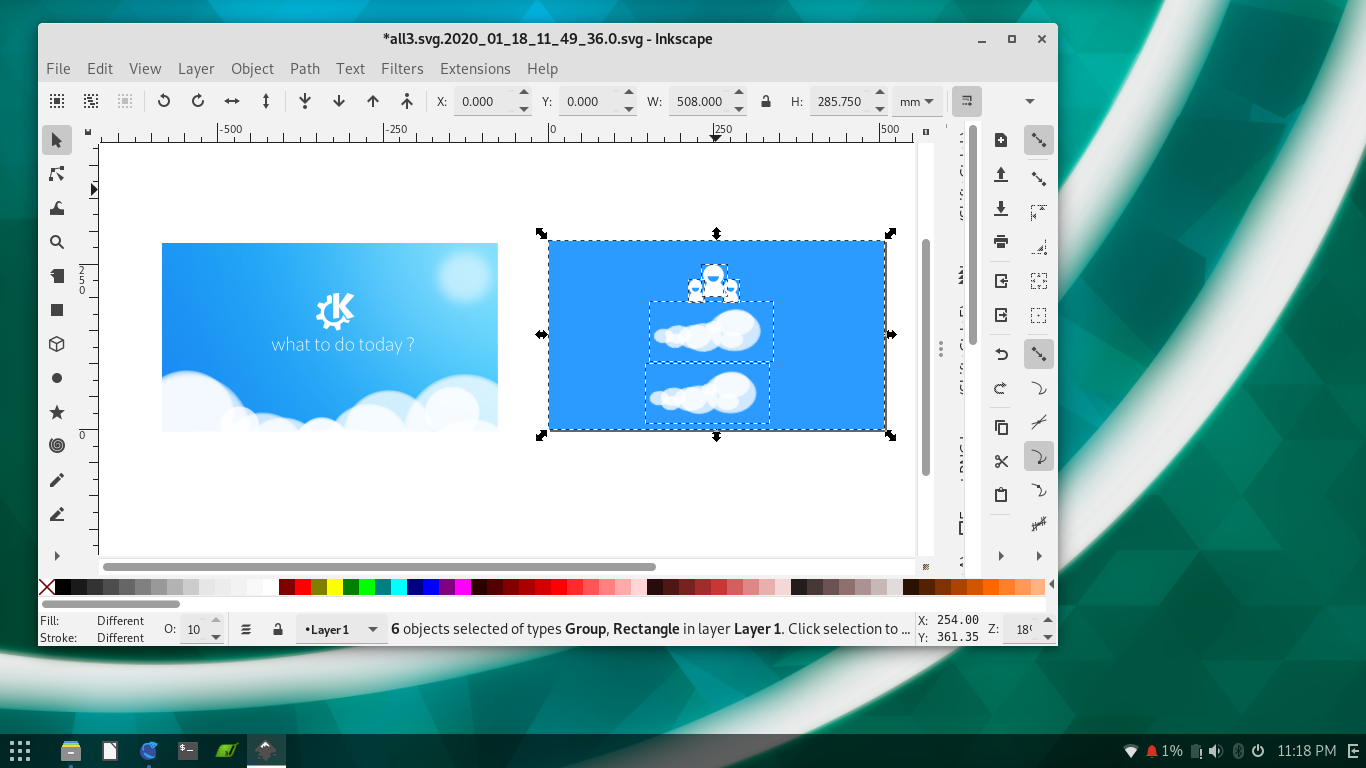The image size is (1366, 768).
Task: Open the File menu
Action: tap(58, 69)
